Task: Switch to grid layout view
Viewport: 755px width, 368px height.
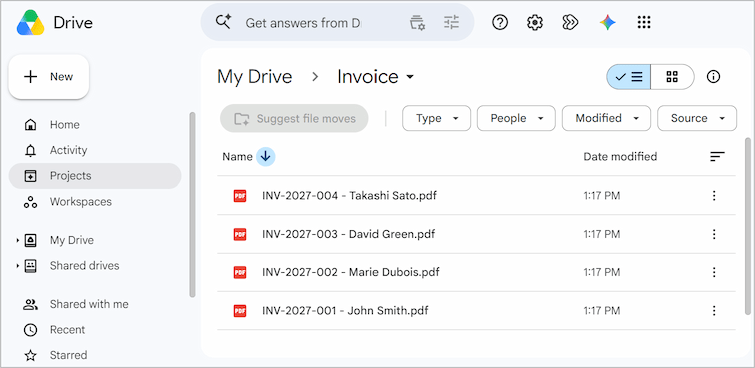Action: tap(672, 77)
